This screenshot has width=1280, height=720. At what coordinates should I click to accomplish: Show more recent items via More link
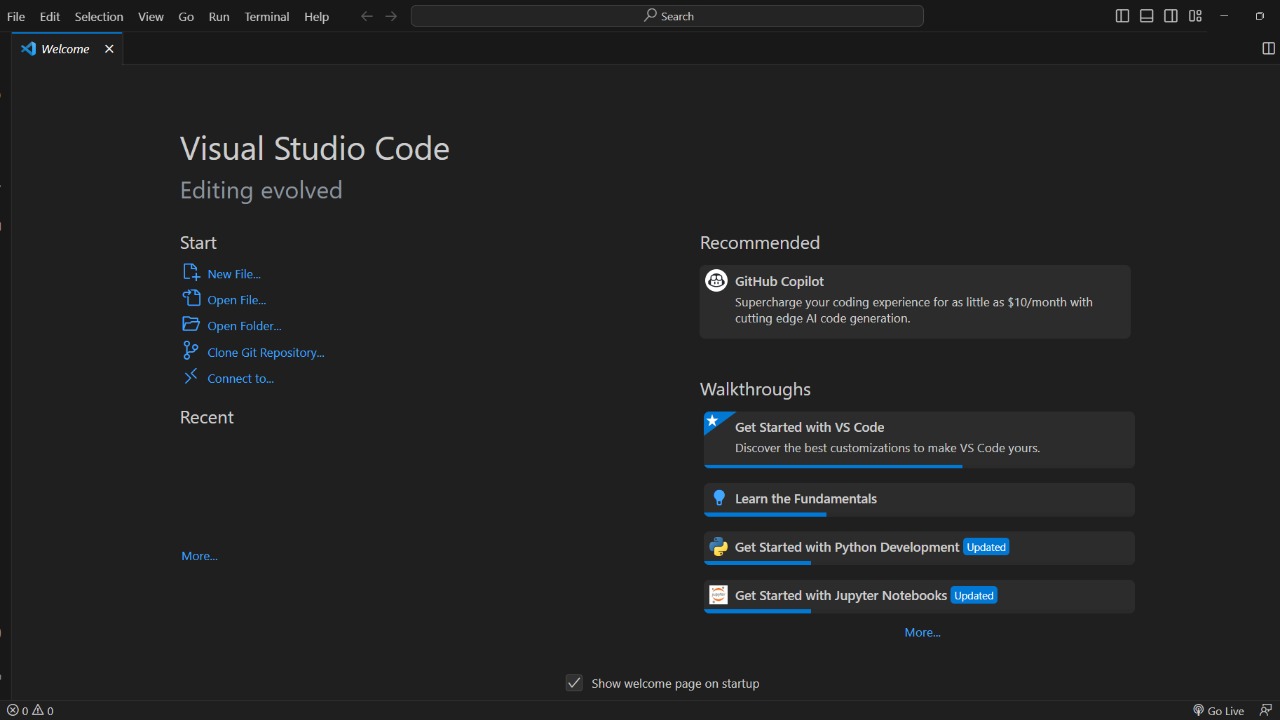pyautogui.click(x=198, y=555)
